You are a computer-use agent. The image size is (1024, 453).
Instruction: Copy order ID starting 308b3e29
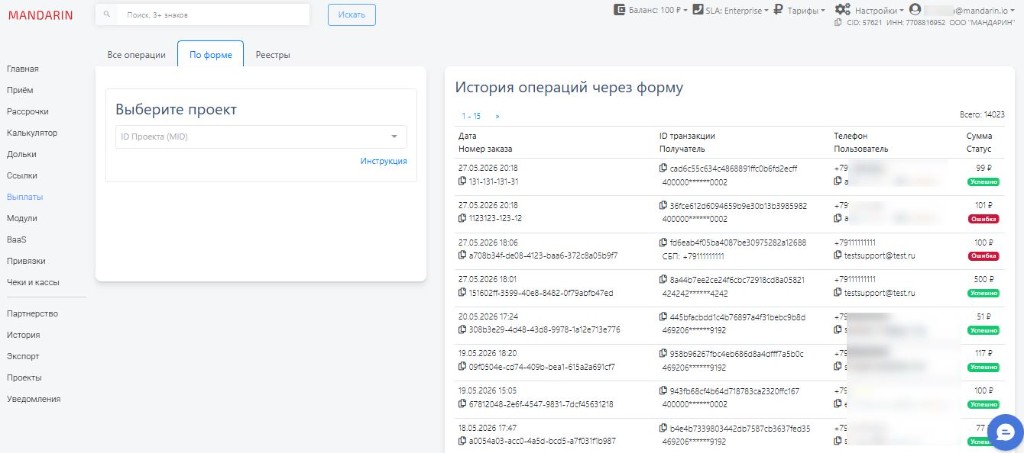point(462,330)
